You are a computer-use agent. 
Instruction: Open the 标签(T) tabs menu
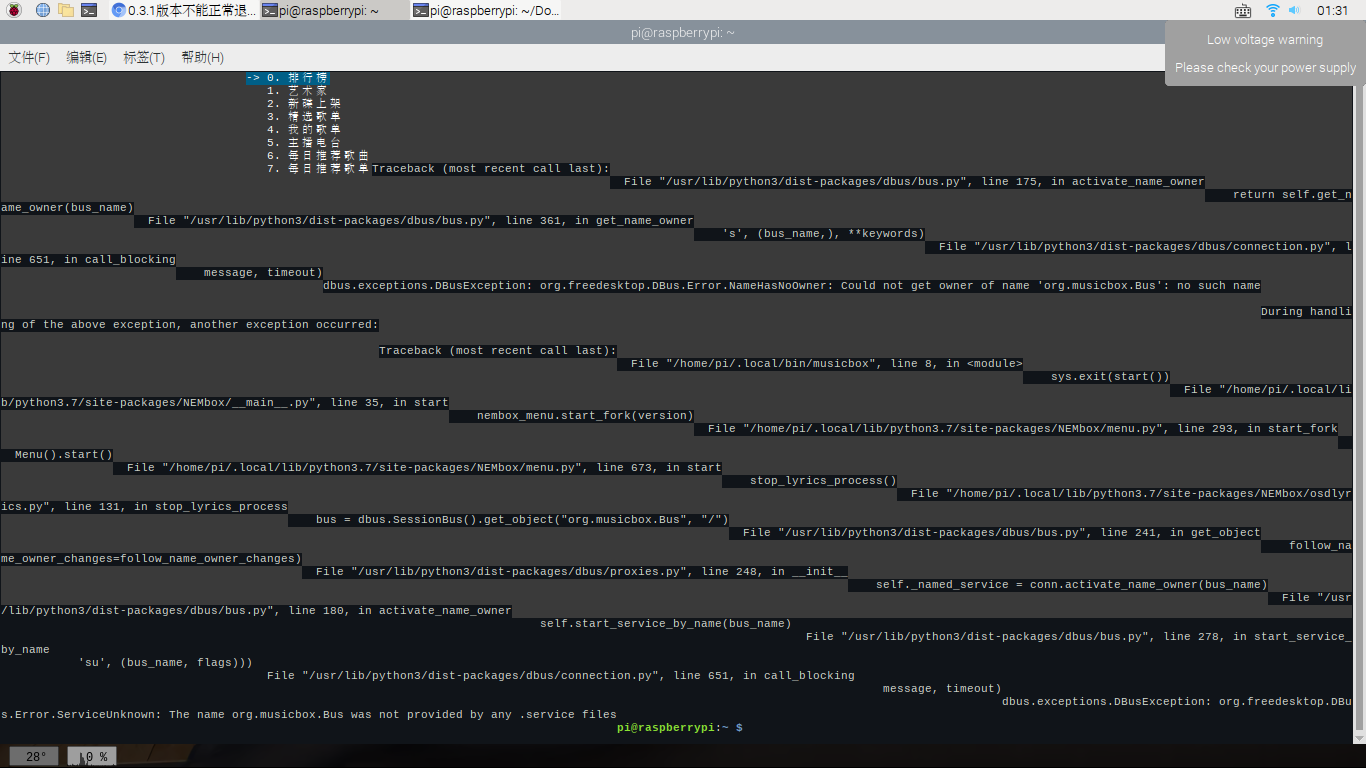coord(143,57)
